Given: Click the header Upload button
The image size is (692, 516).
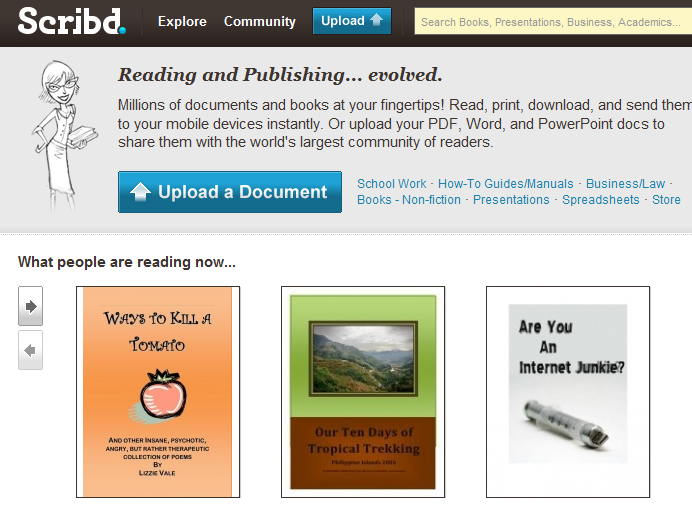Looking at the screenshot, I should click(352, 21).
